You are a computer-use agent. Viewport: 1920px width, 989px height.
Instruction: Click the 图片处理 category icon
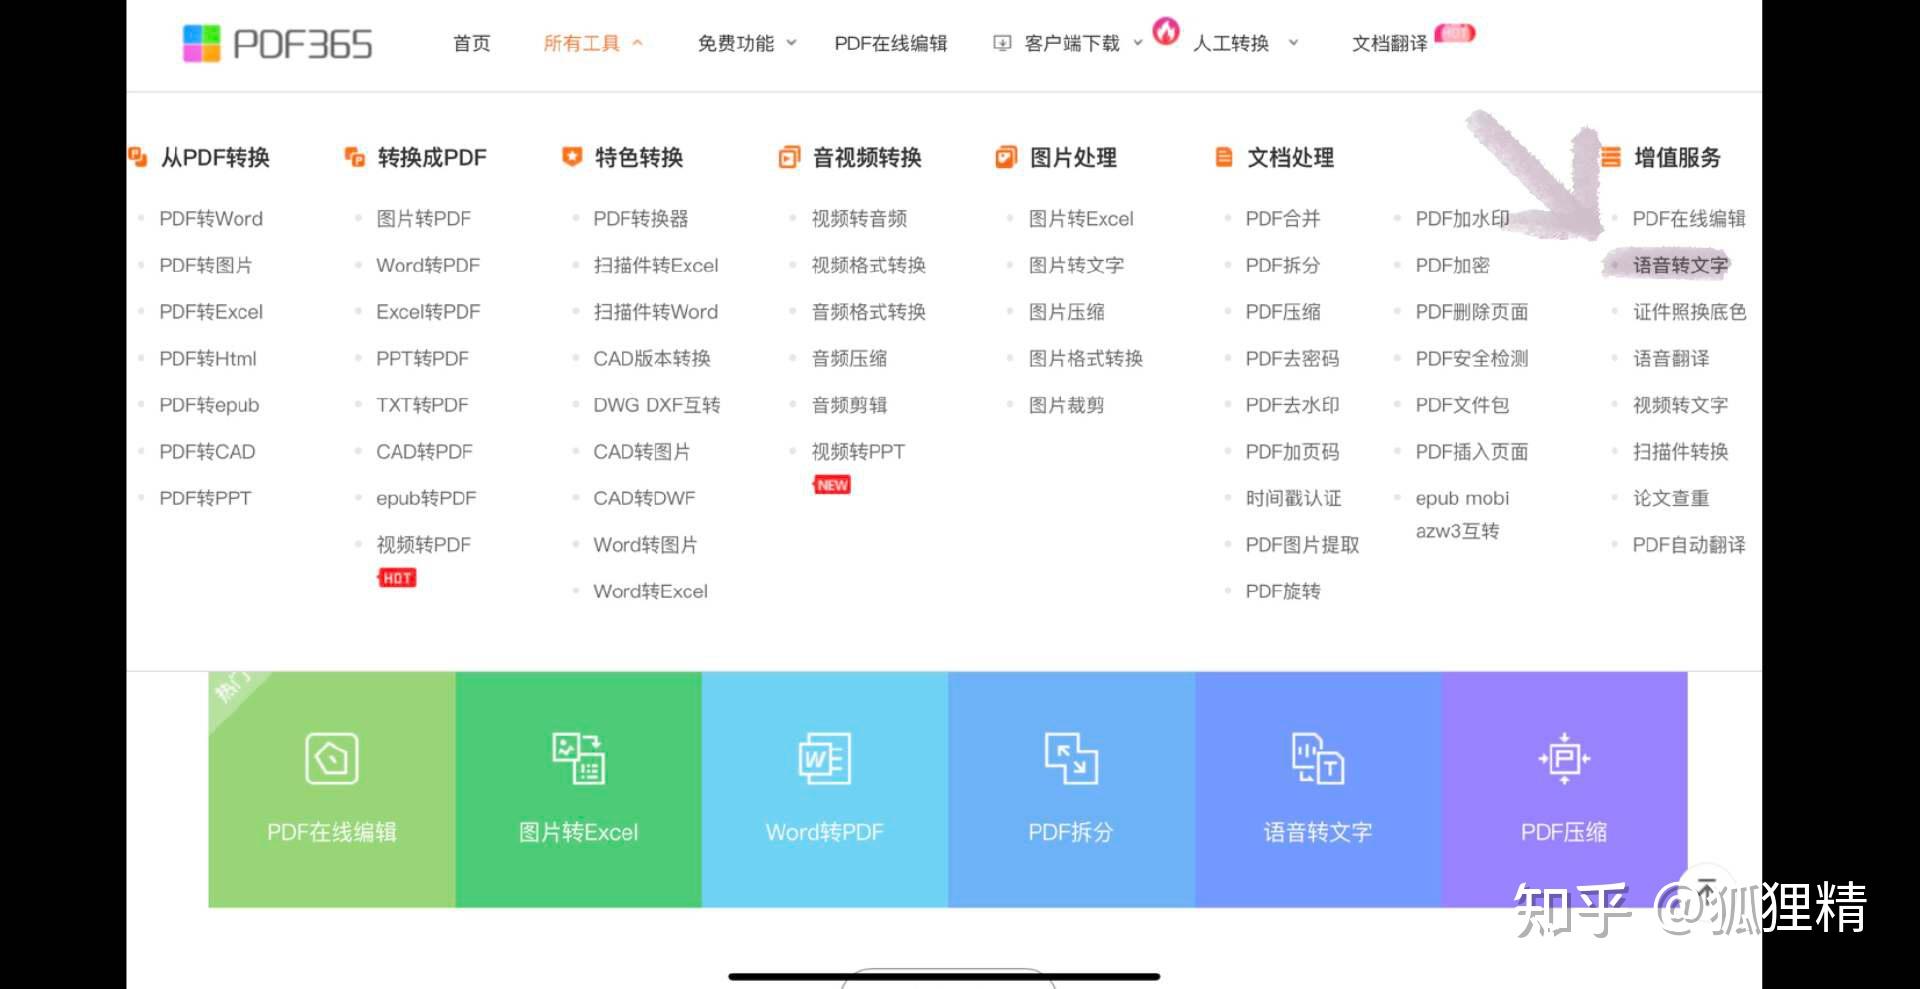[1006, 157]
